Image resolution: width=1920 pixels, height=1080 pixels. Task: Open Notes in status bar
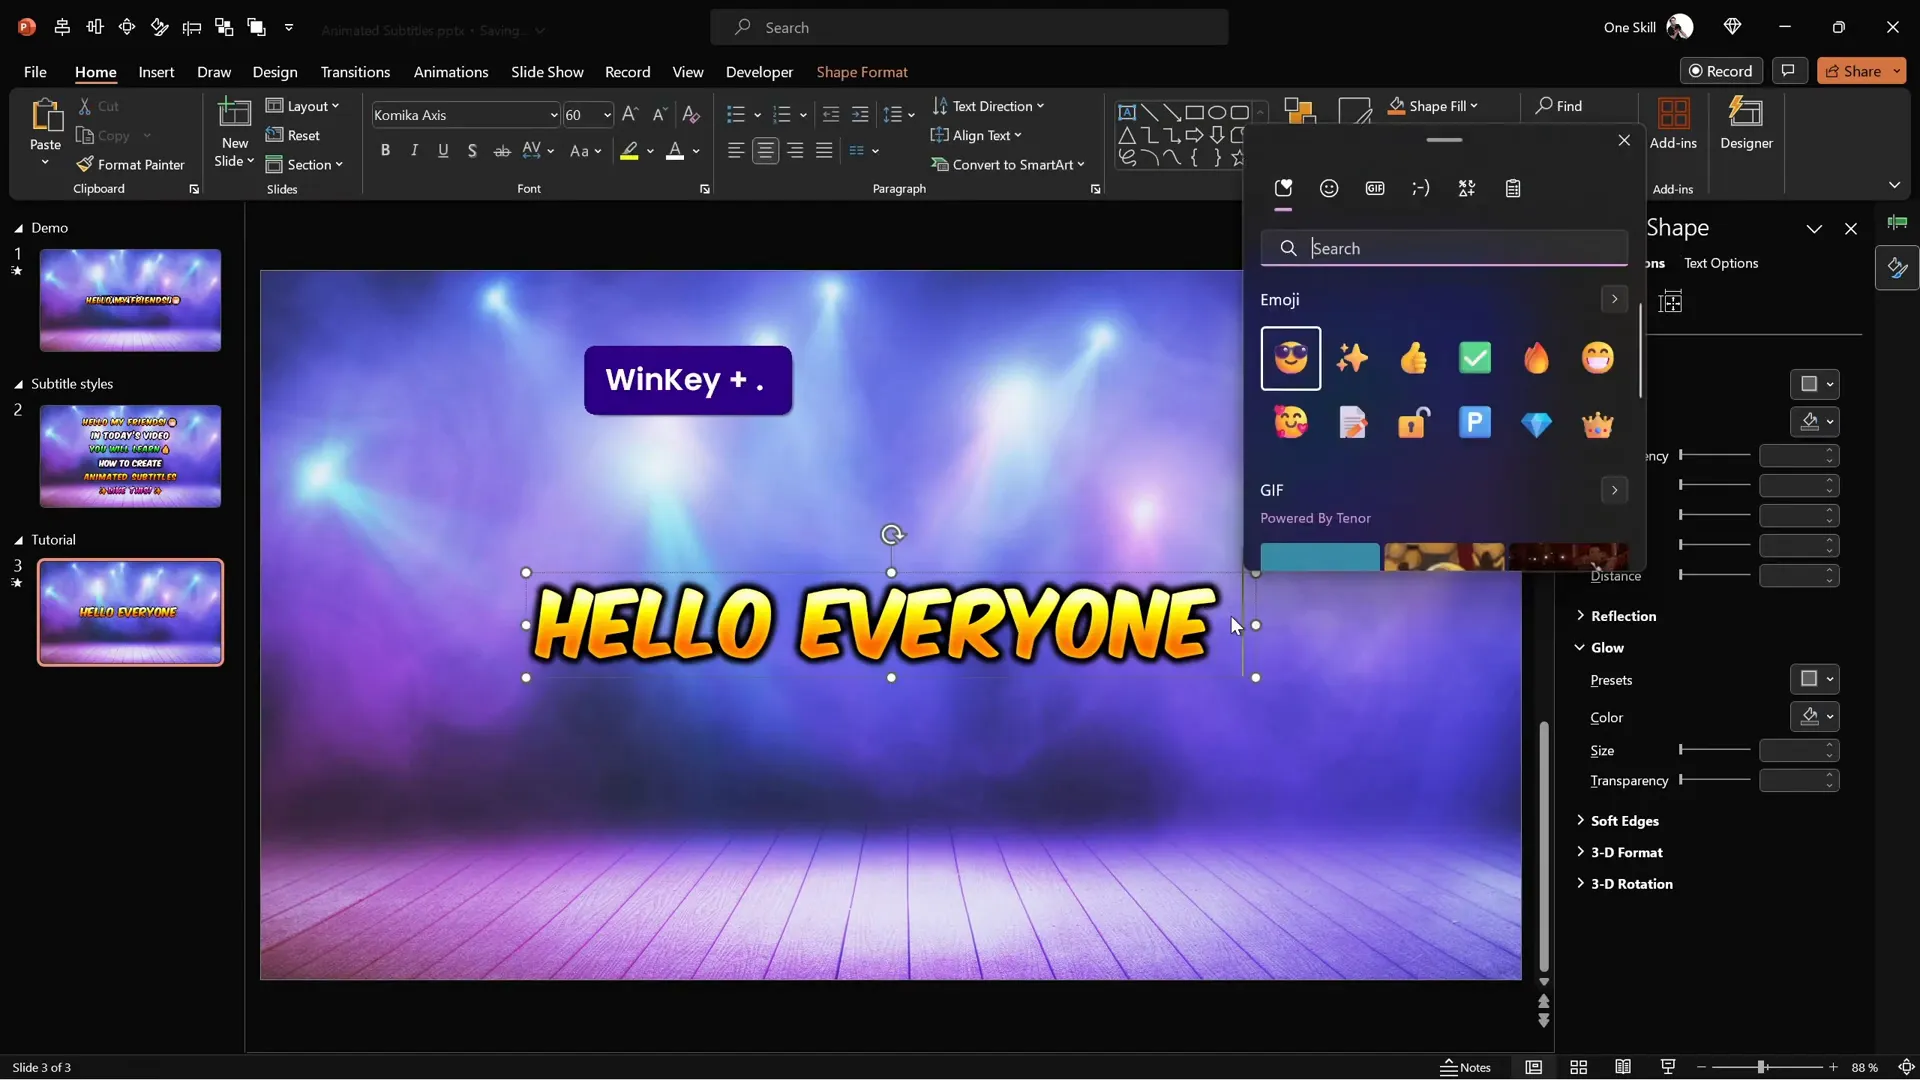[1465, 1067]
